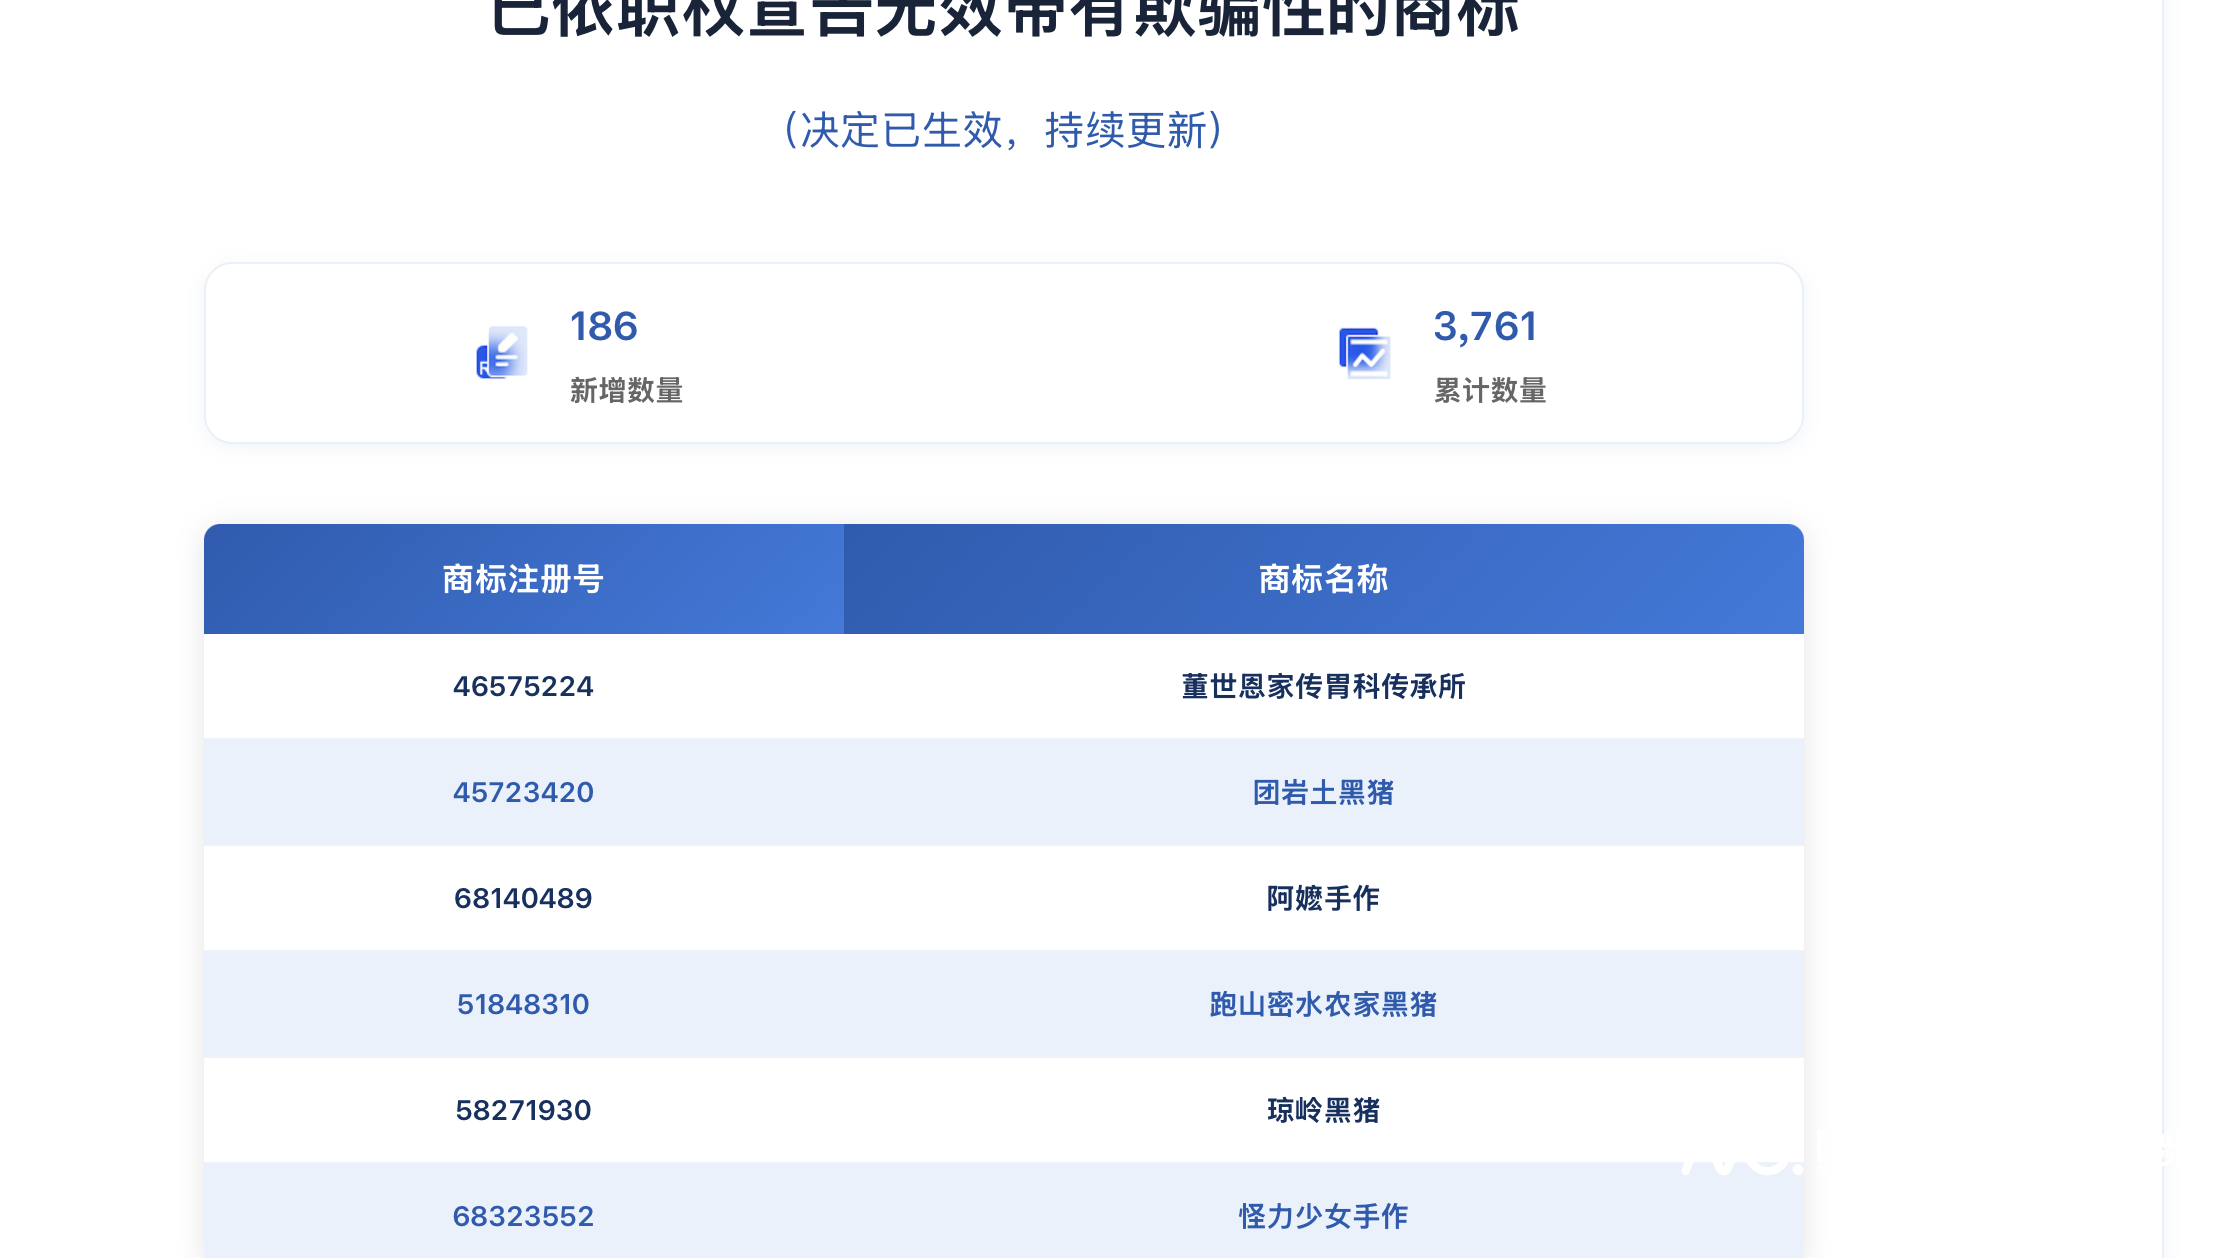Screen dimensions: 2236x1258
Task: Select registration number 68323552
Action: pos(523,1216)
